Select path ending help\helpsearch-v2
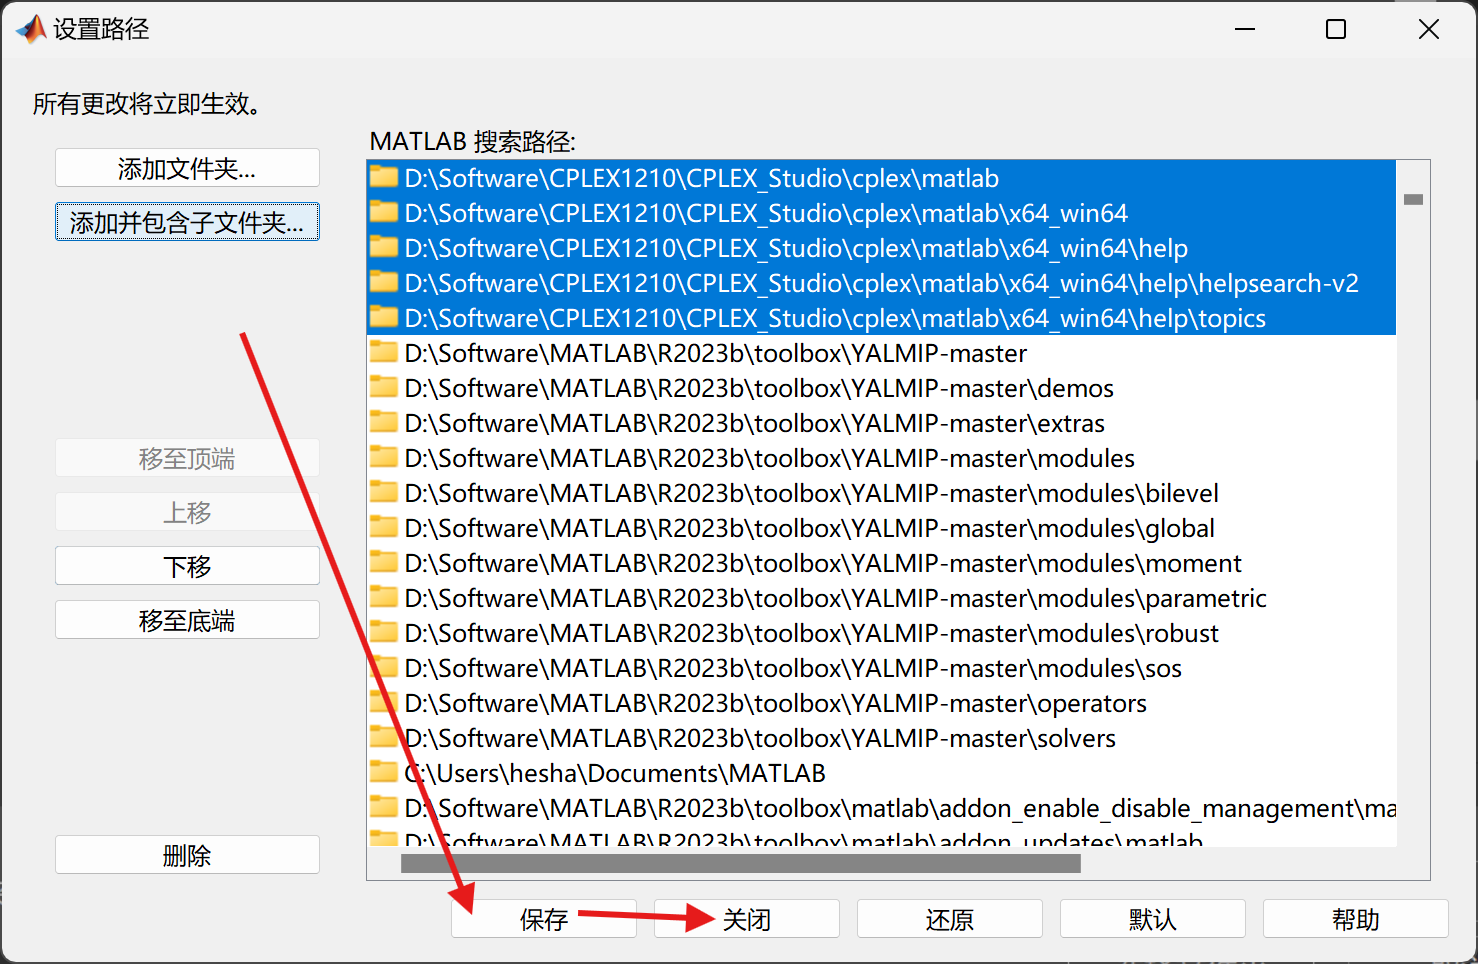1478x964 pixels. [x=881, y=283]
